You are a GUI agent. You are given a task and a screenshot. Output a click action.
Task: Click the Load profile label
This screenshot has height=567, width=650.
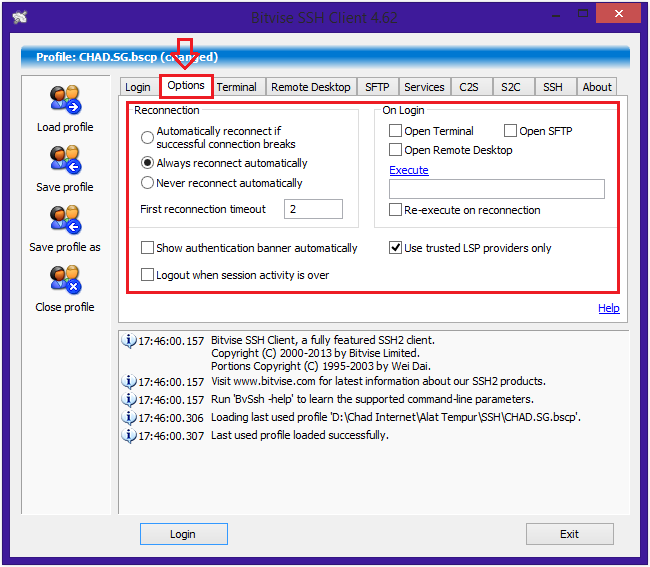pos(65,127)
